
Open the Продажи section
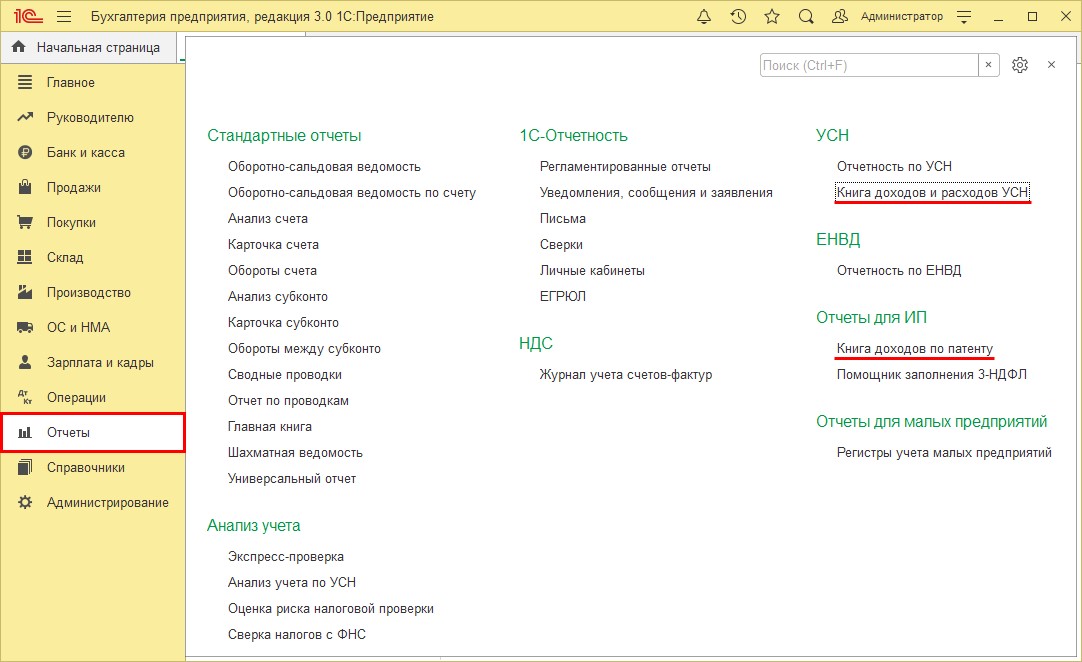click(x=92, y=187)
